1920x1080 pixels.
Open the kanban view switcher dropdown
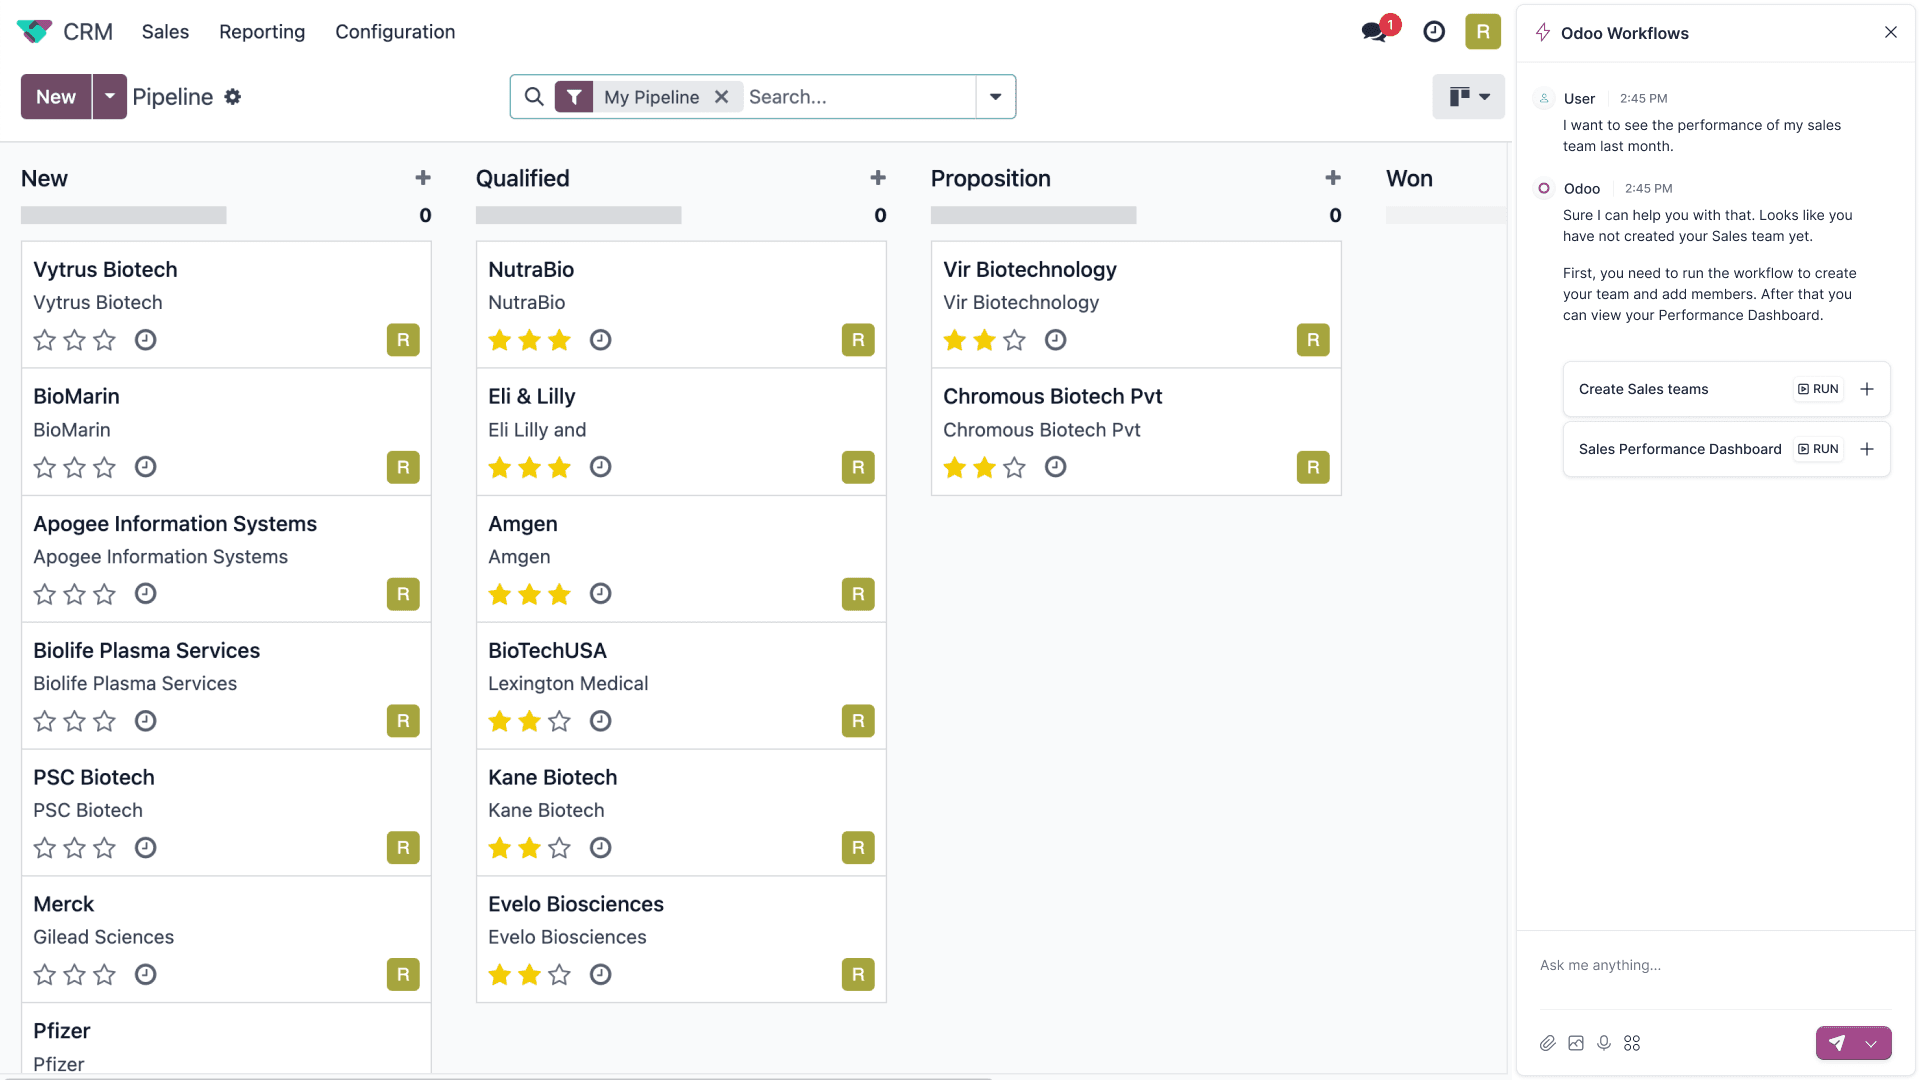pyautogui.click(x=1468, y=97)
